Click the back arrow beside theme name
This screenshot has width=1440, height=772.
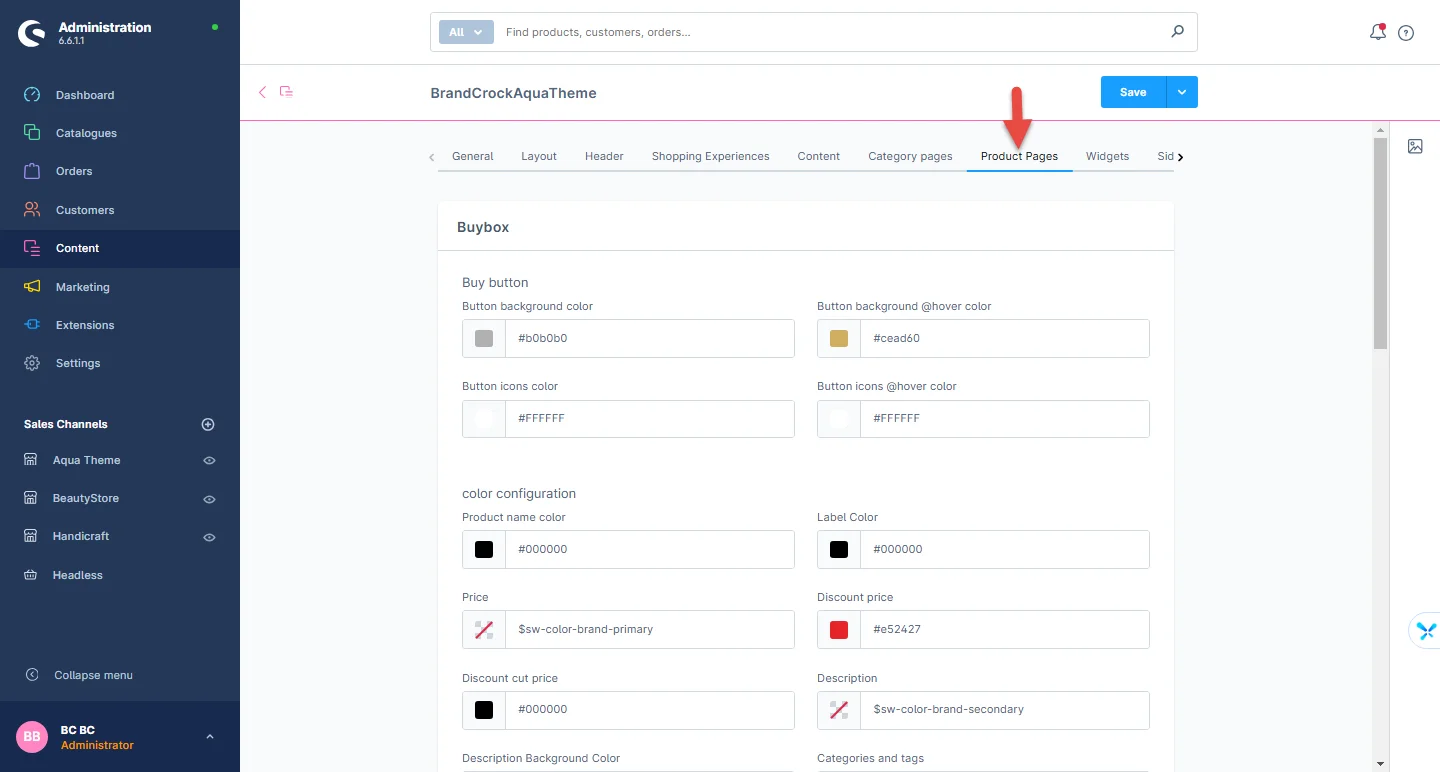click(263, 92)
